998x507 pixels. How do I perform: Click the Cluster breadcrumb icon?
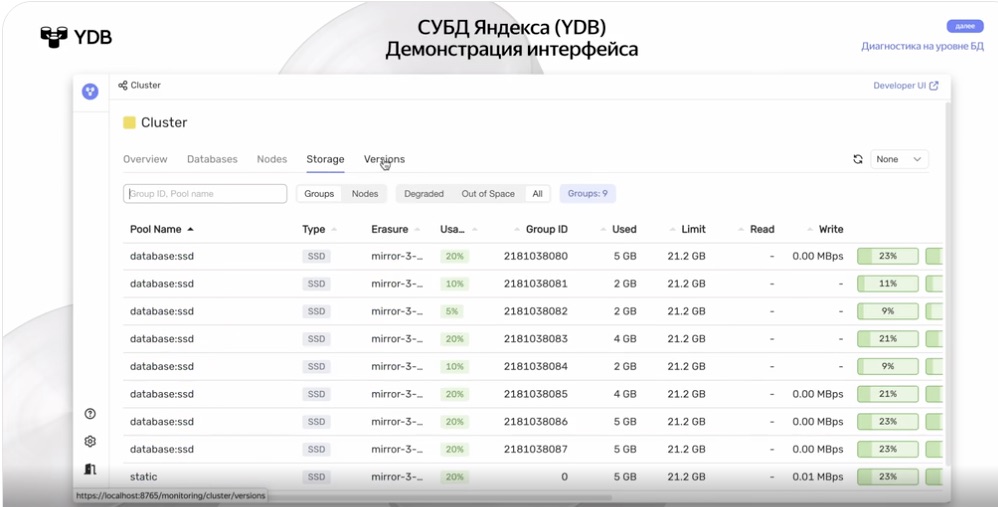pyautogui.click(x=123, y=85)
